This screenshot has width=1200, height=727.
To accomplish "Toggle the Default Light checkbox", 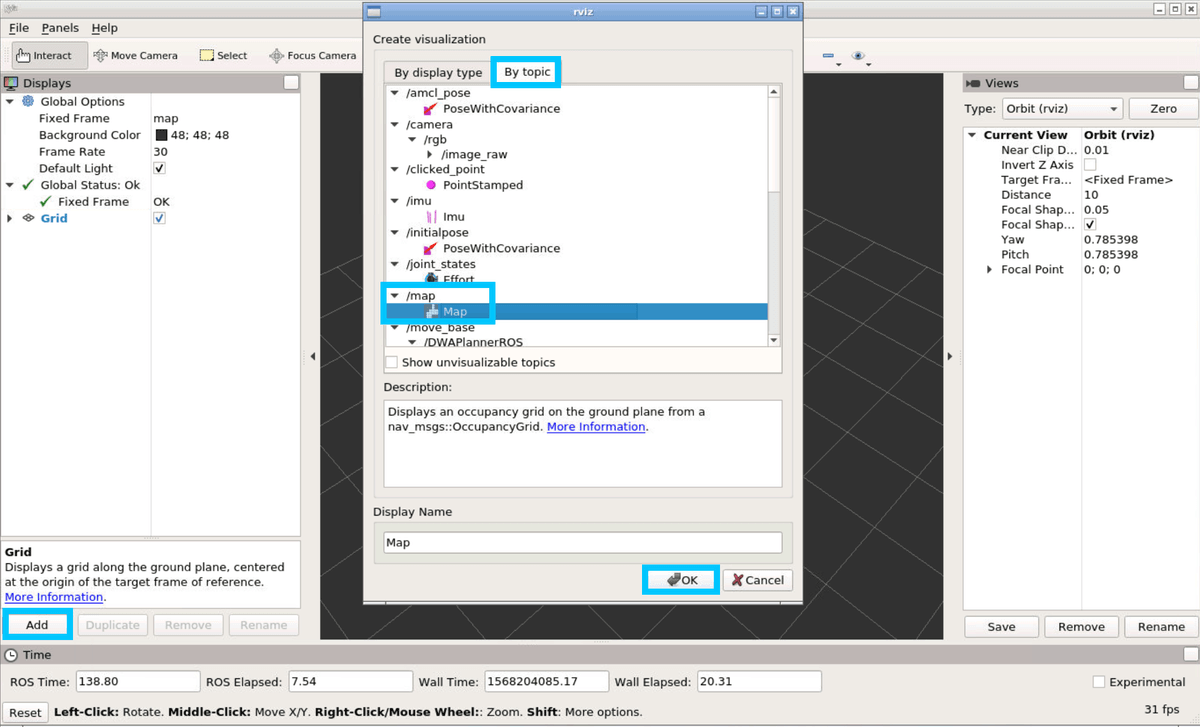I will [x=160, y=168].
